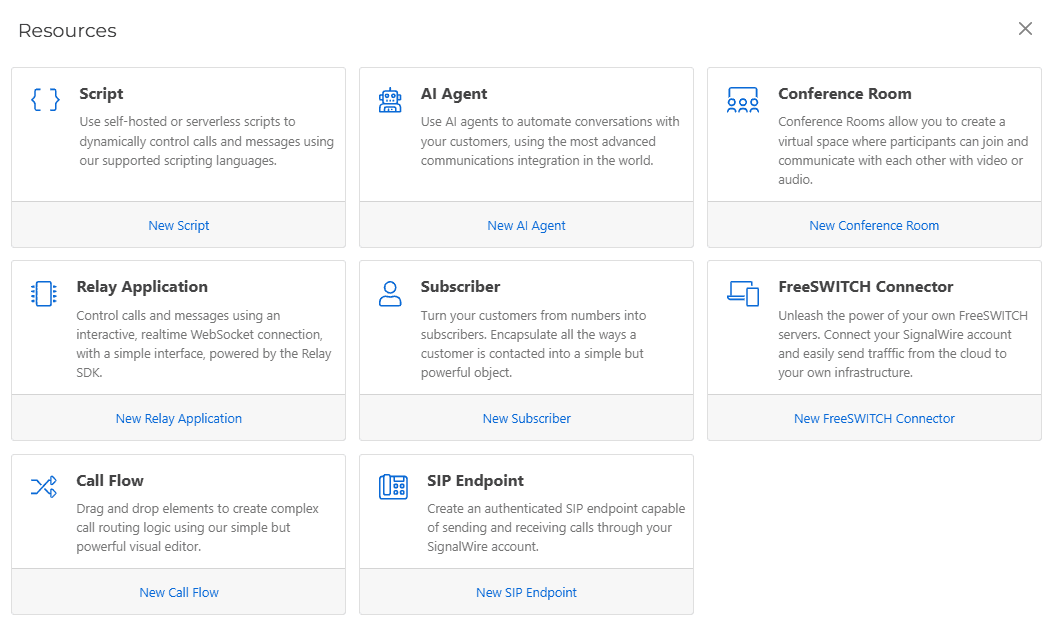1048x636 pixels.
Task: Open New Conference Room link
Action: click(874, 226)
